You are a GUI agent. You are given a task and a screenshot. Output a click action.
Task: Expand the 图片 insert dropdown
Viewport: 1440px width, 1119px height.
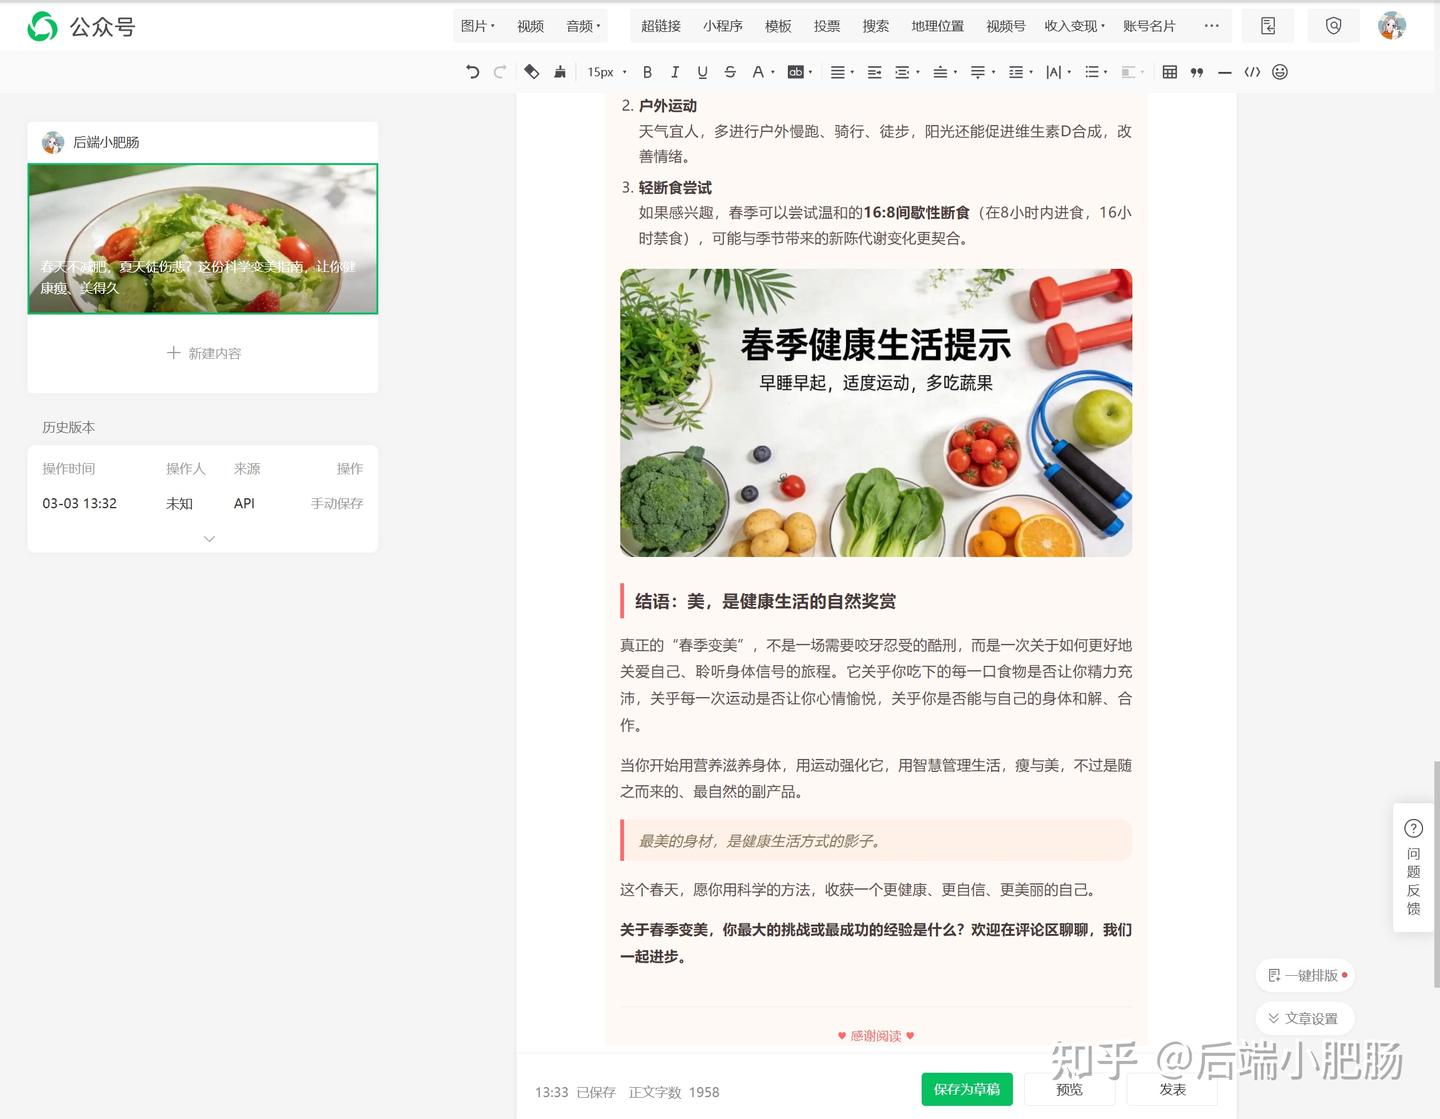tap(477, 26)
